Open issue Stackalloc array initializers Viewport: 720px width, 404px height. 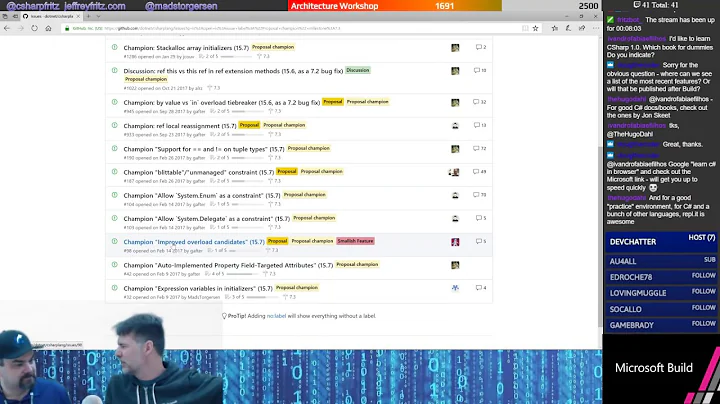click(186, 48)
